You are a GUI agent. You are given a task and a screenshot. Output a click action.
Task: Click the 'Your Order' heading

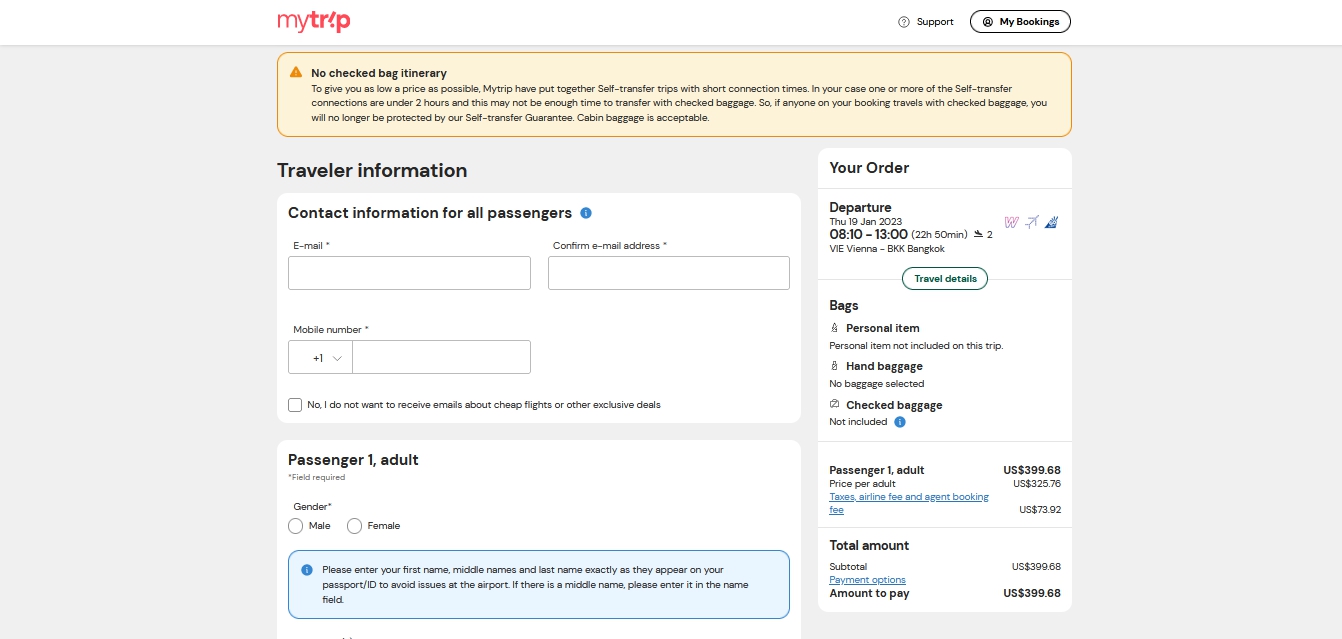point(869,168)
